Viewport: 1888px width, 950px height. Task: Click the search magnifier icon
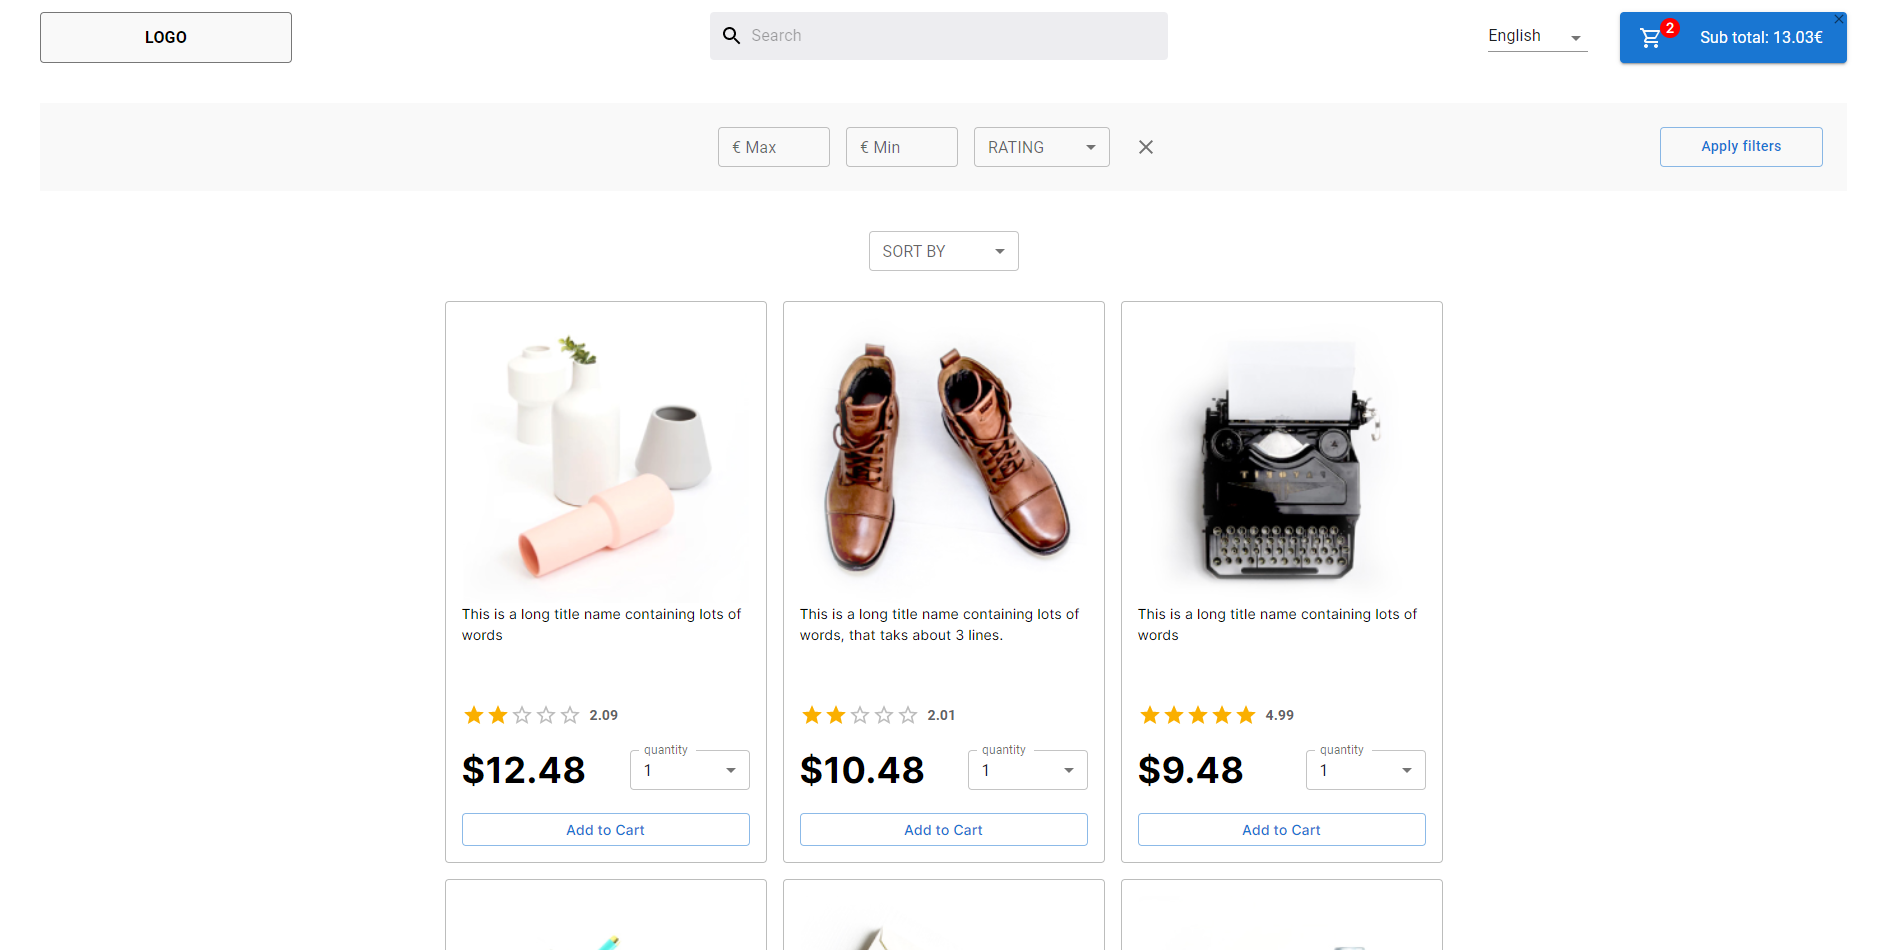732,36
